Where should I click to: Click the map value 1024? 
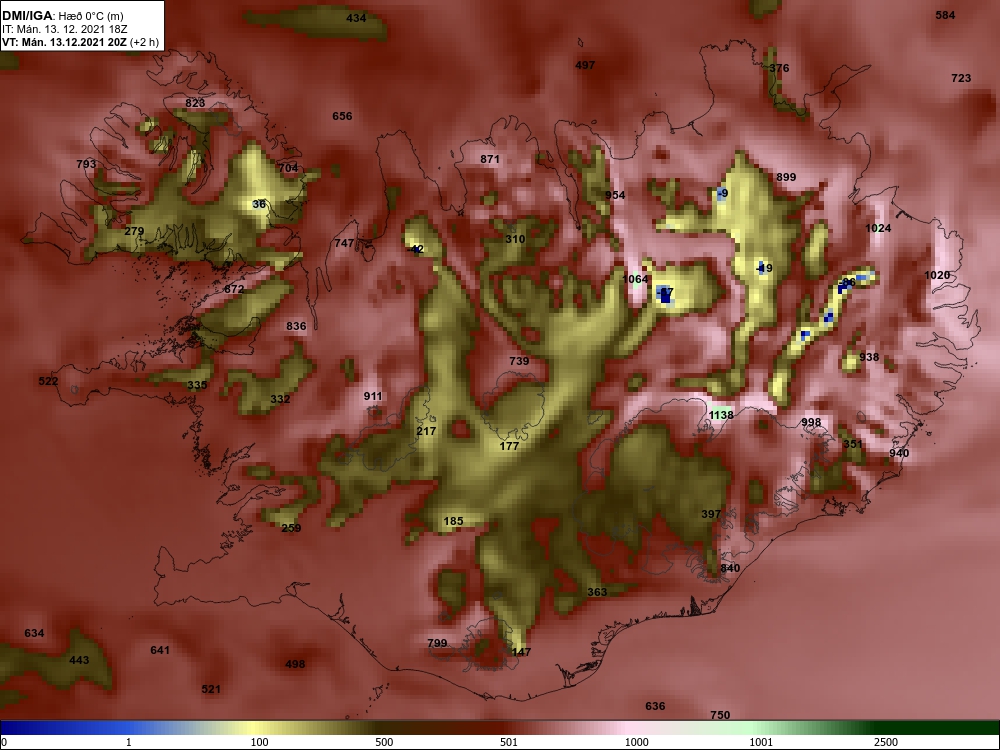[878, 228]
